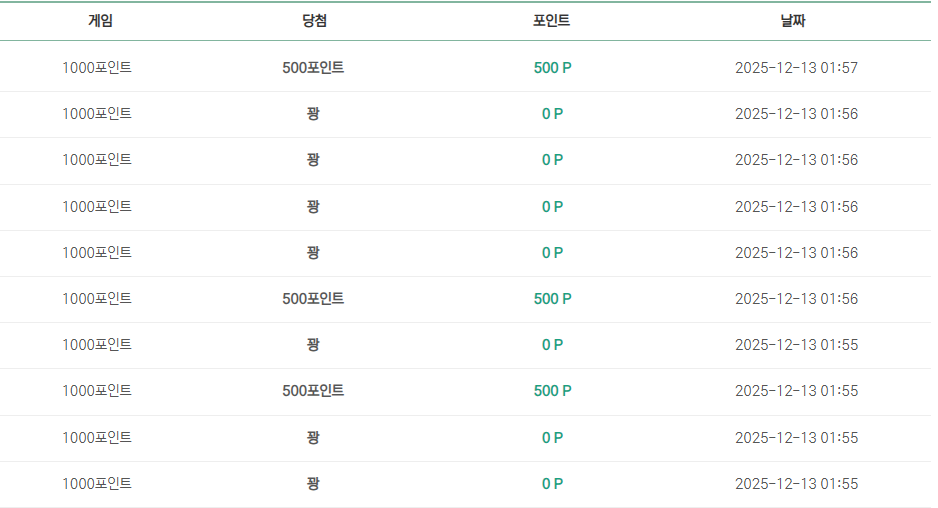The height and width of the screenshot is (508, 938).
Task: Click the topmost 꽝 result
Action: click(x=313, y=114)
